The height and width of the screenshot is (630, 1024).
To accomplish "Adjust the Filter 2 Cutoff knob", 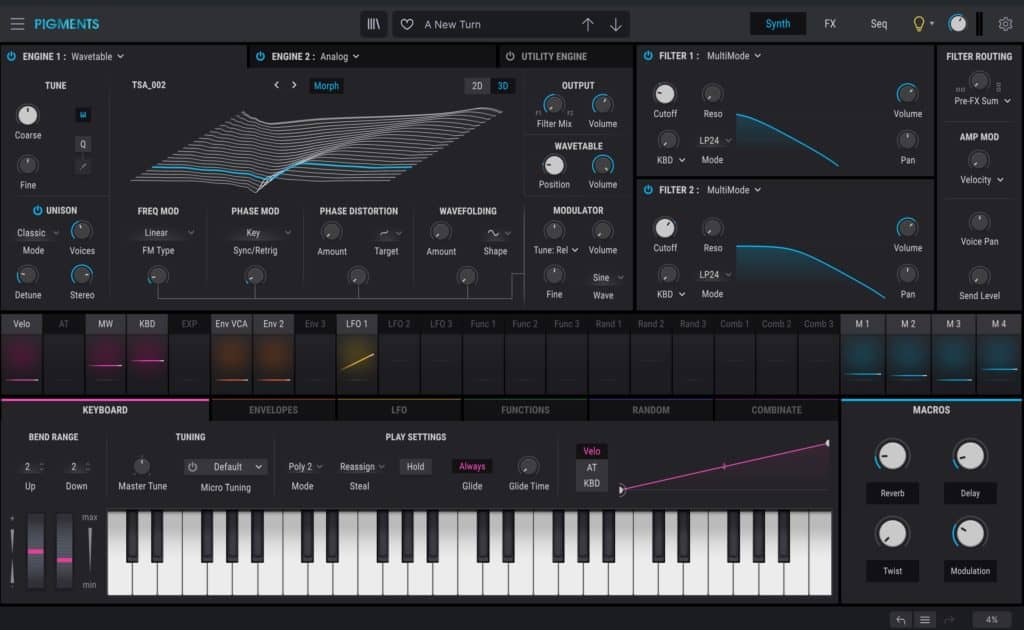I will coord(665,228).
